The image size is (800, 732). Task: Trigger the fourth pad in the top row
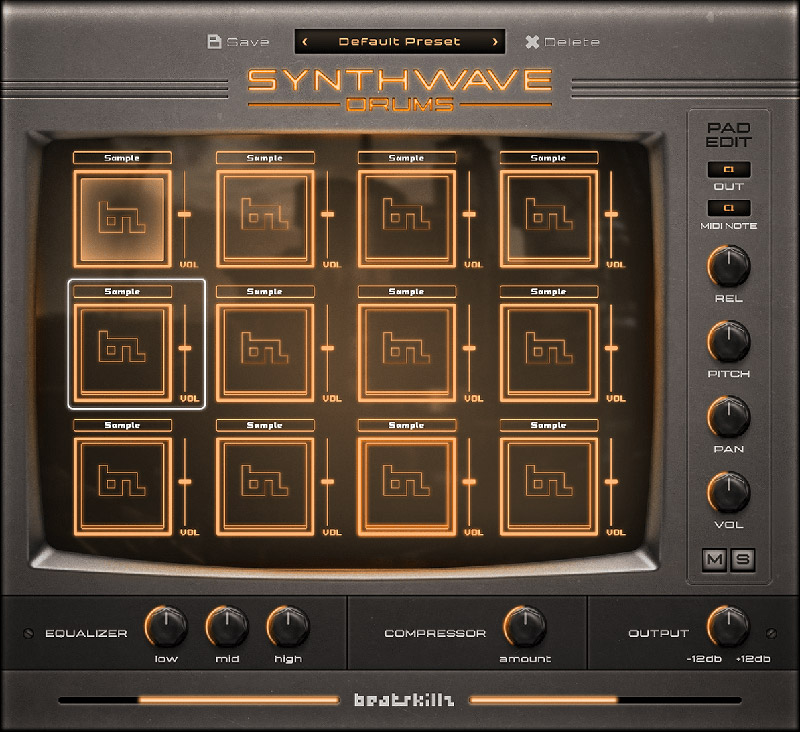[x=548, y=219]
